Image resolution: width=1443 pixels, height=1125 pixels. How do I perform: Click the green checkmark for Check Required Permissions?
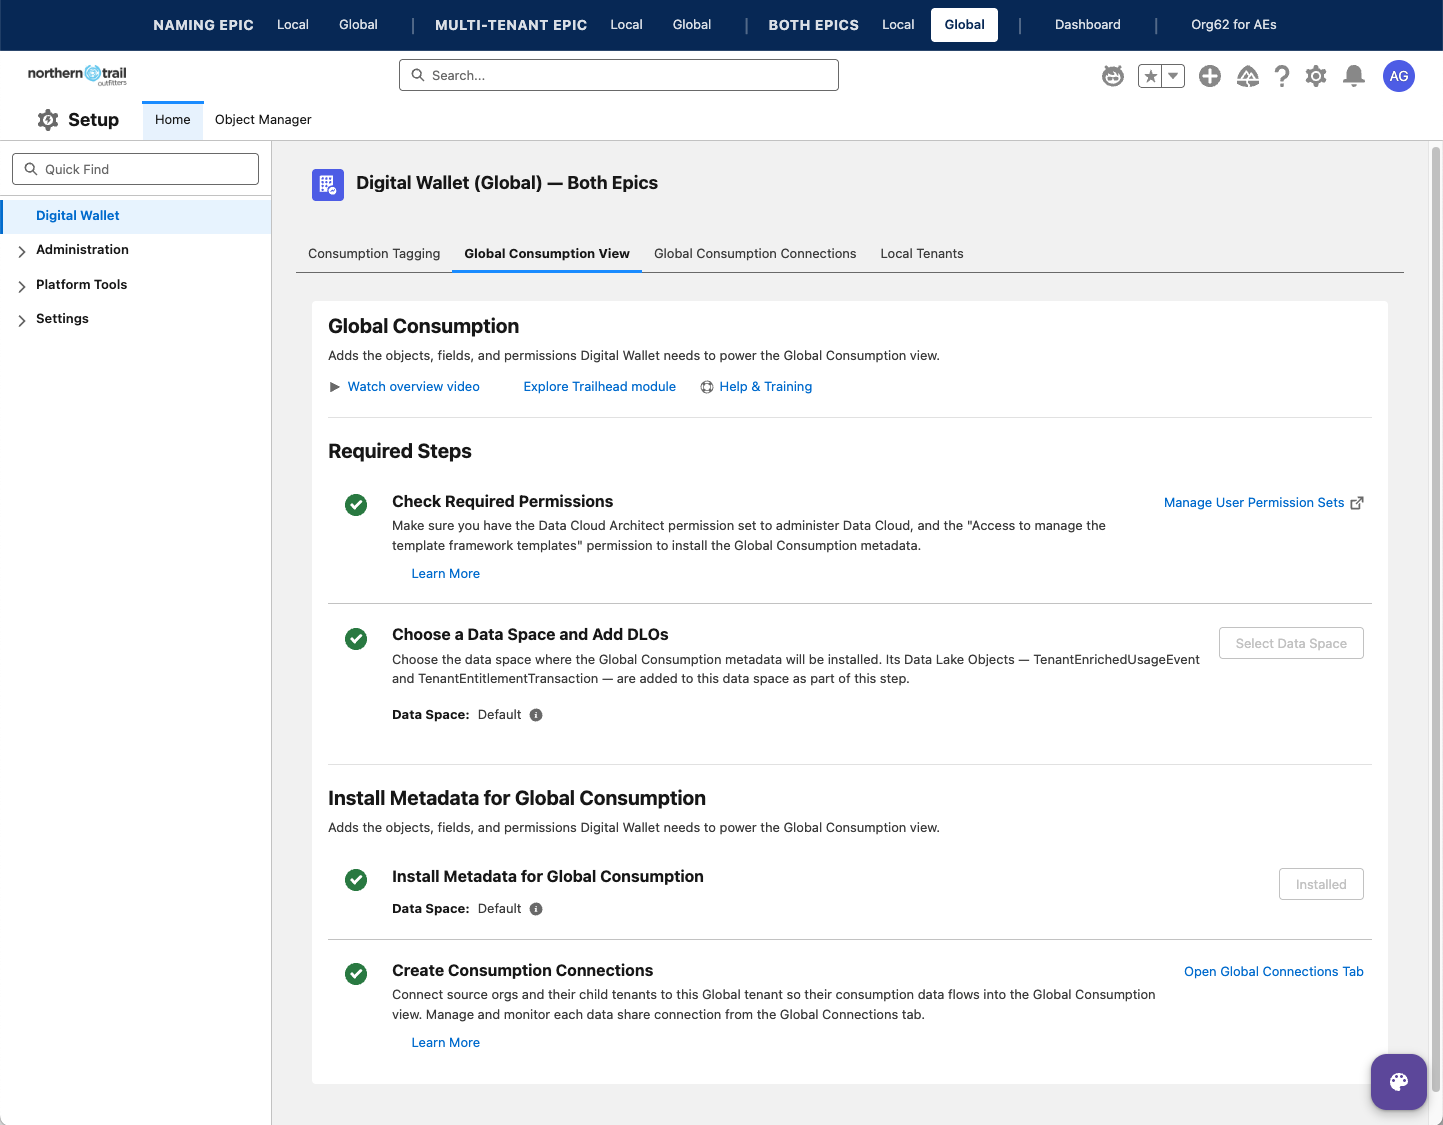[356, 505]
